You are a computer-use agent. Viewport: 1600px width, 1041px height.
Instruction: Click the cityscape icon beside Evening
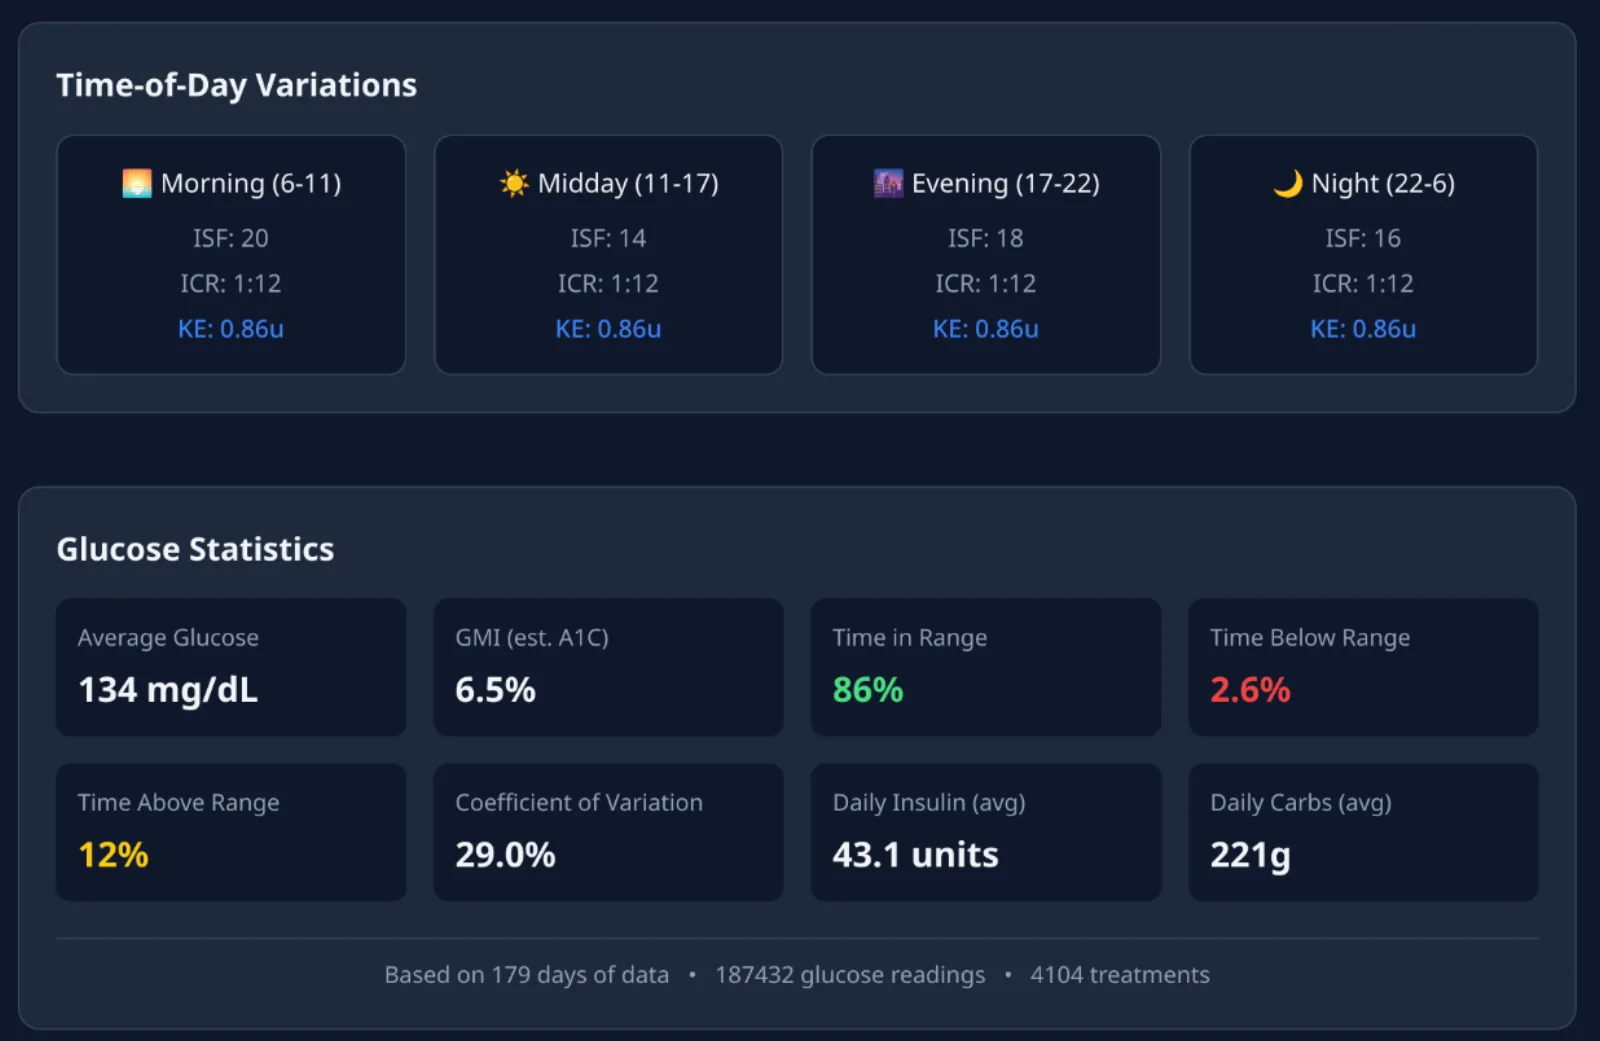pos(888,183)
